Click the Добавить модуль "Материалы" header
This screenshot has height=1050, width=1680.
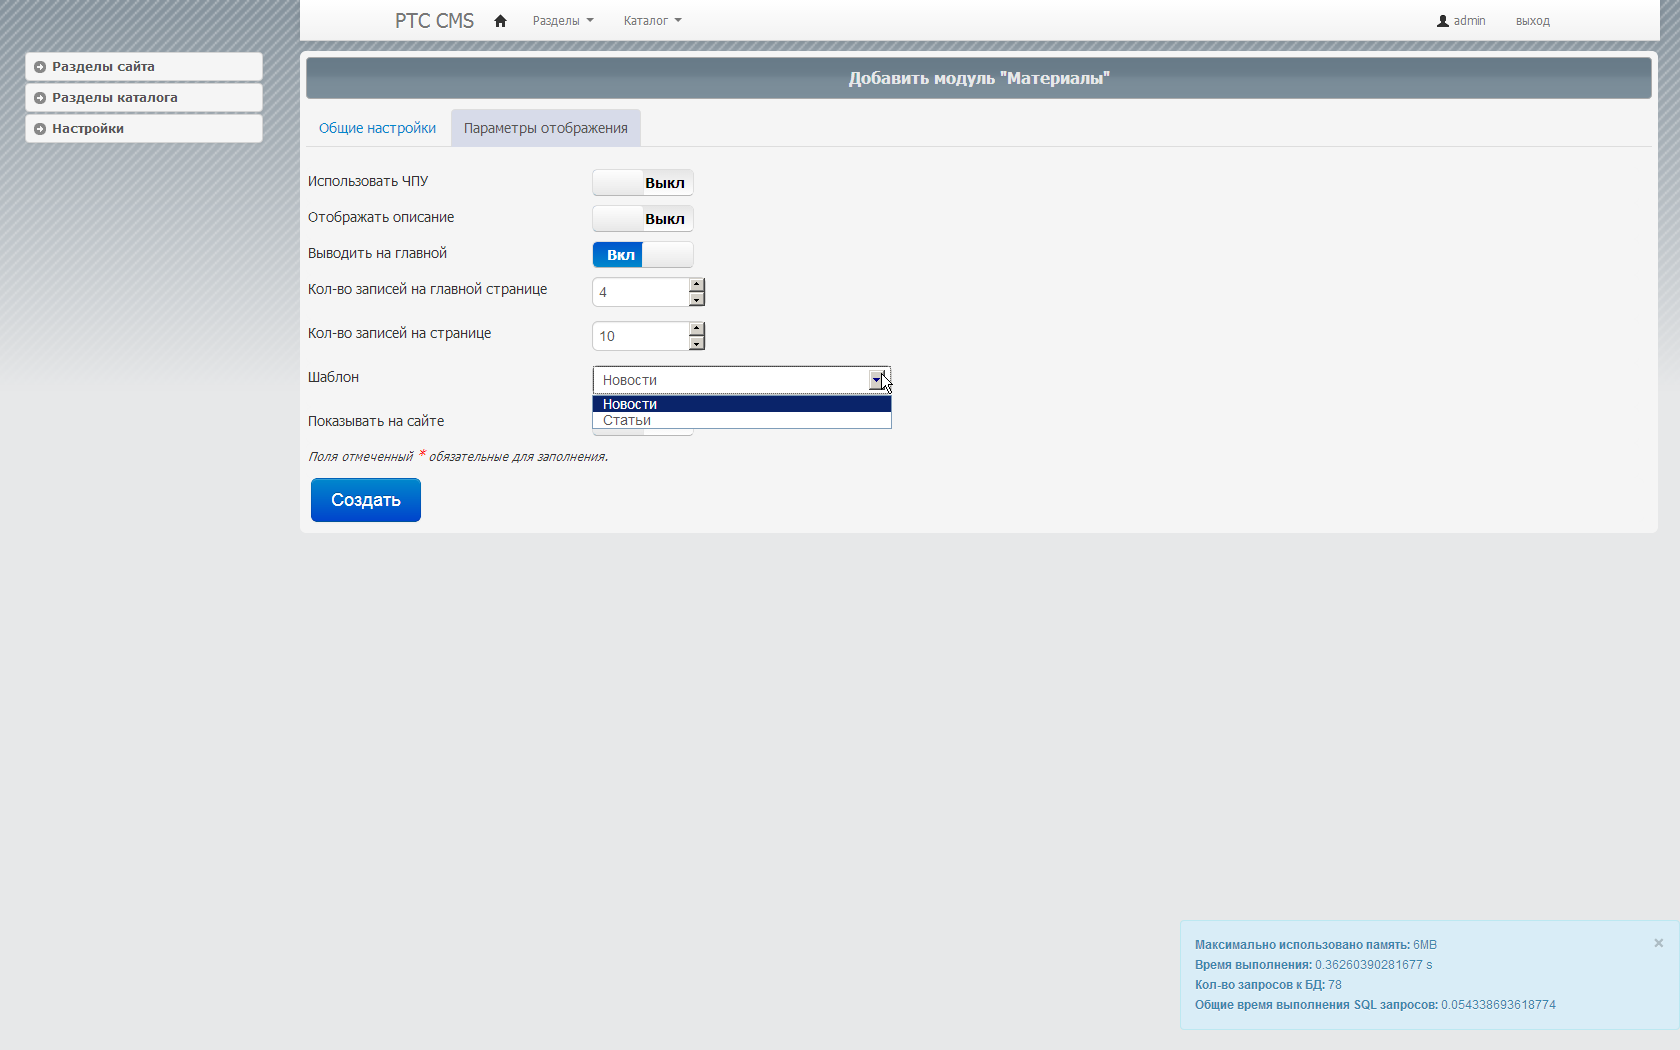979,78
